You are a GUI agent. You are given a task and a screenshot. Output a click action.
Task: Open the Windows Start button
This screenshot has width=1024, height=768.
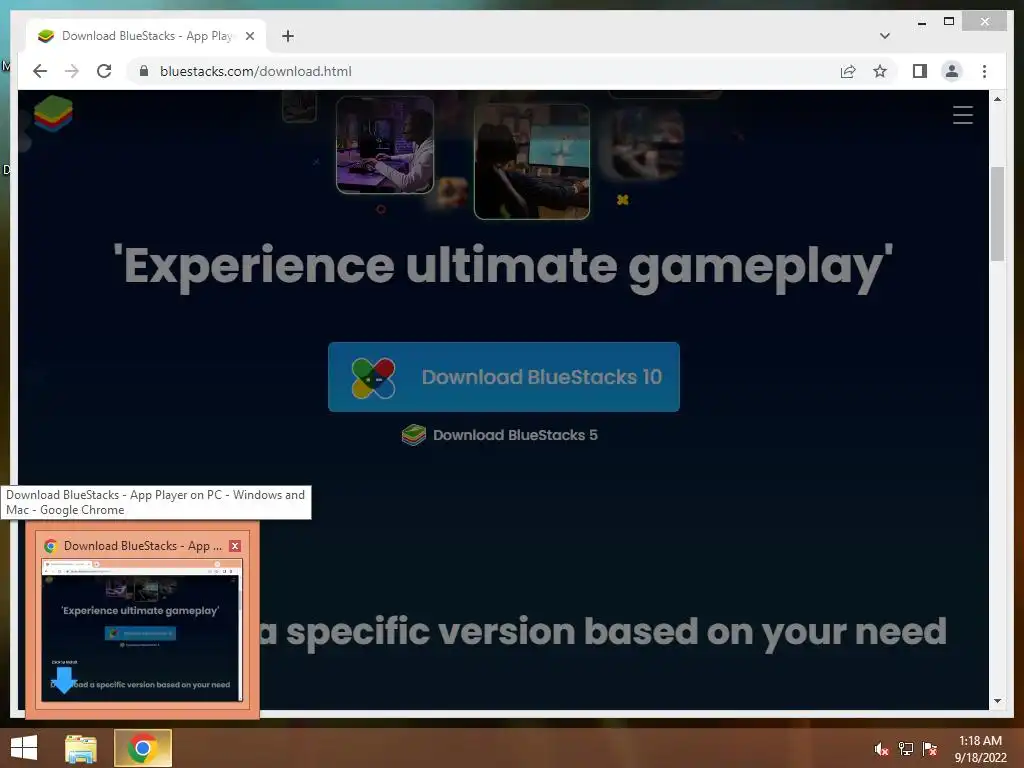coord(24,748)
